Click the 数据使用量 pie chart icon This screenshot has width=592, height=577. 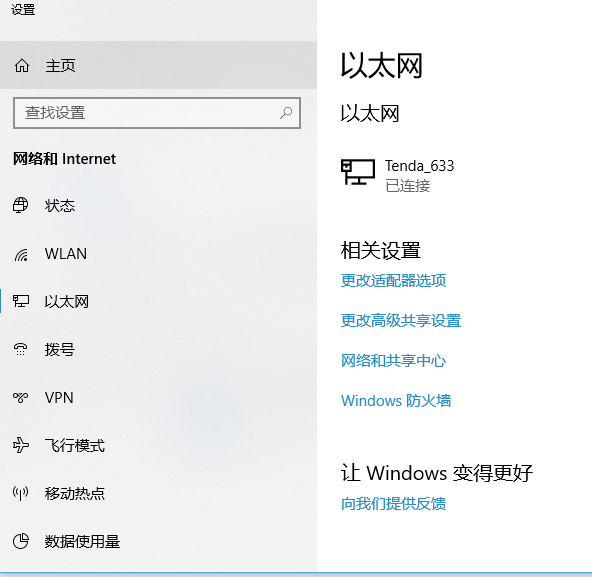point(21,541)
